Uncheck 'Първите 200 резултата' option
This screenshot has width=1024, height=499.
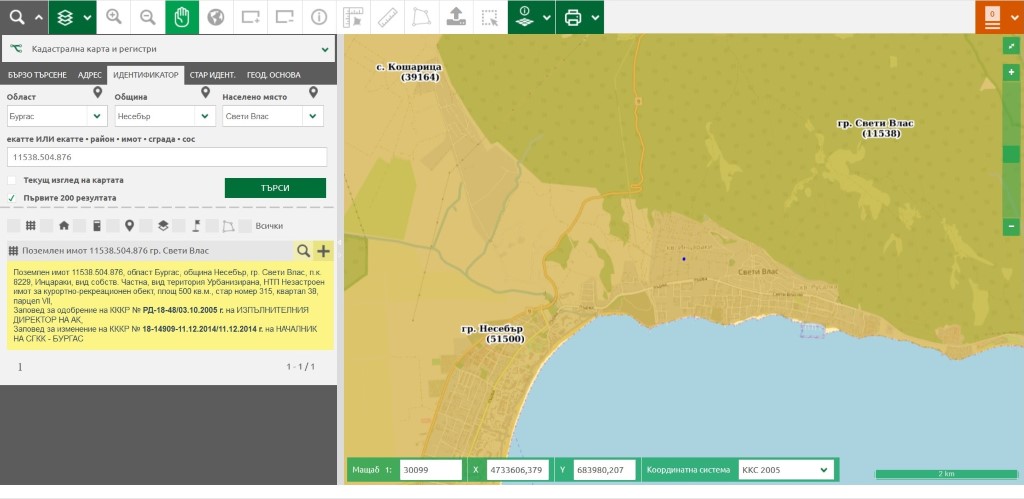coord(12,198)
